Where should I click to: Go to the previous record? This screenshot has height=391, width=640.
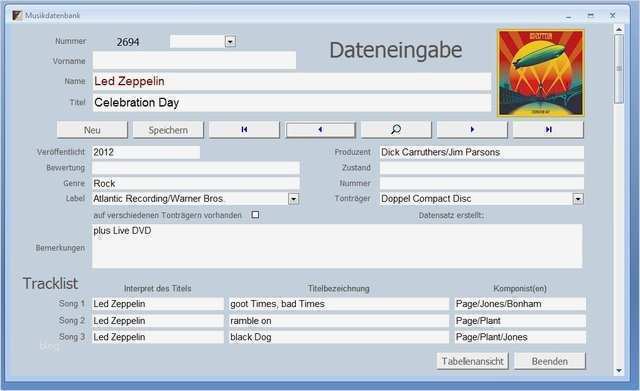(x=320, y=130)
